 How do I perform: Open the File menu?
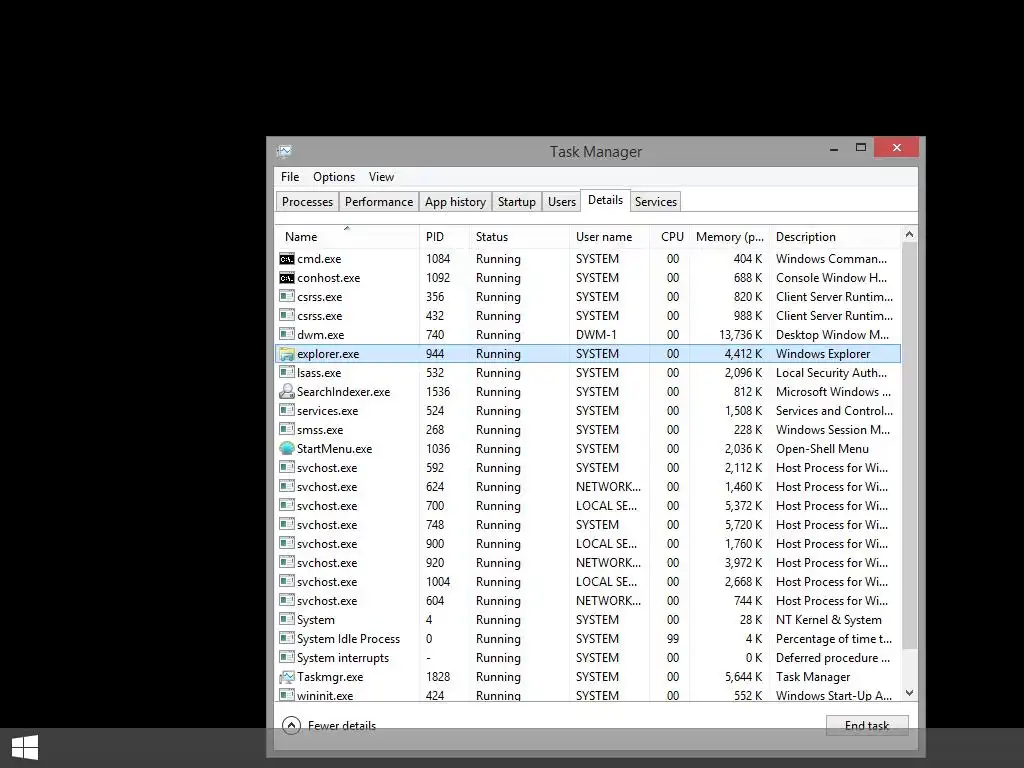290,177
